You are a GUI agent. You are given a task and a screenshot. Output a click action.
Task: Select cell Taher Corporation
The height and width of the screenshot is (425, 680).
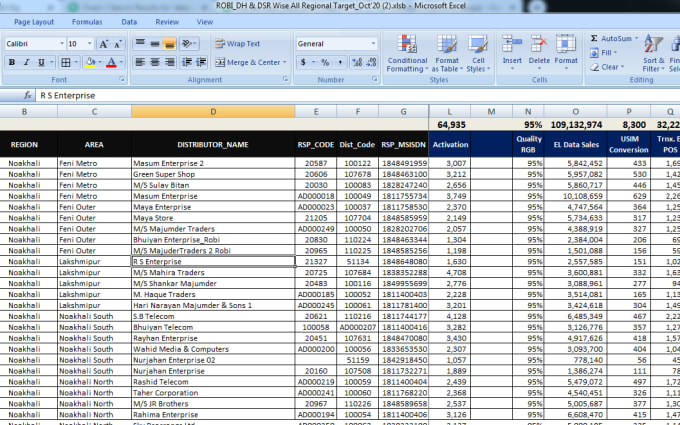[x=213, y=393]
